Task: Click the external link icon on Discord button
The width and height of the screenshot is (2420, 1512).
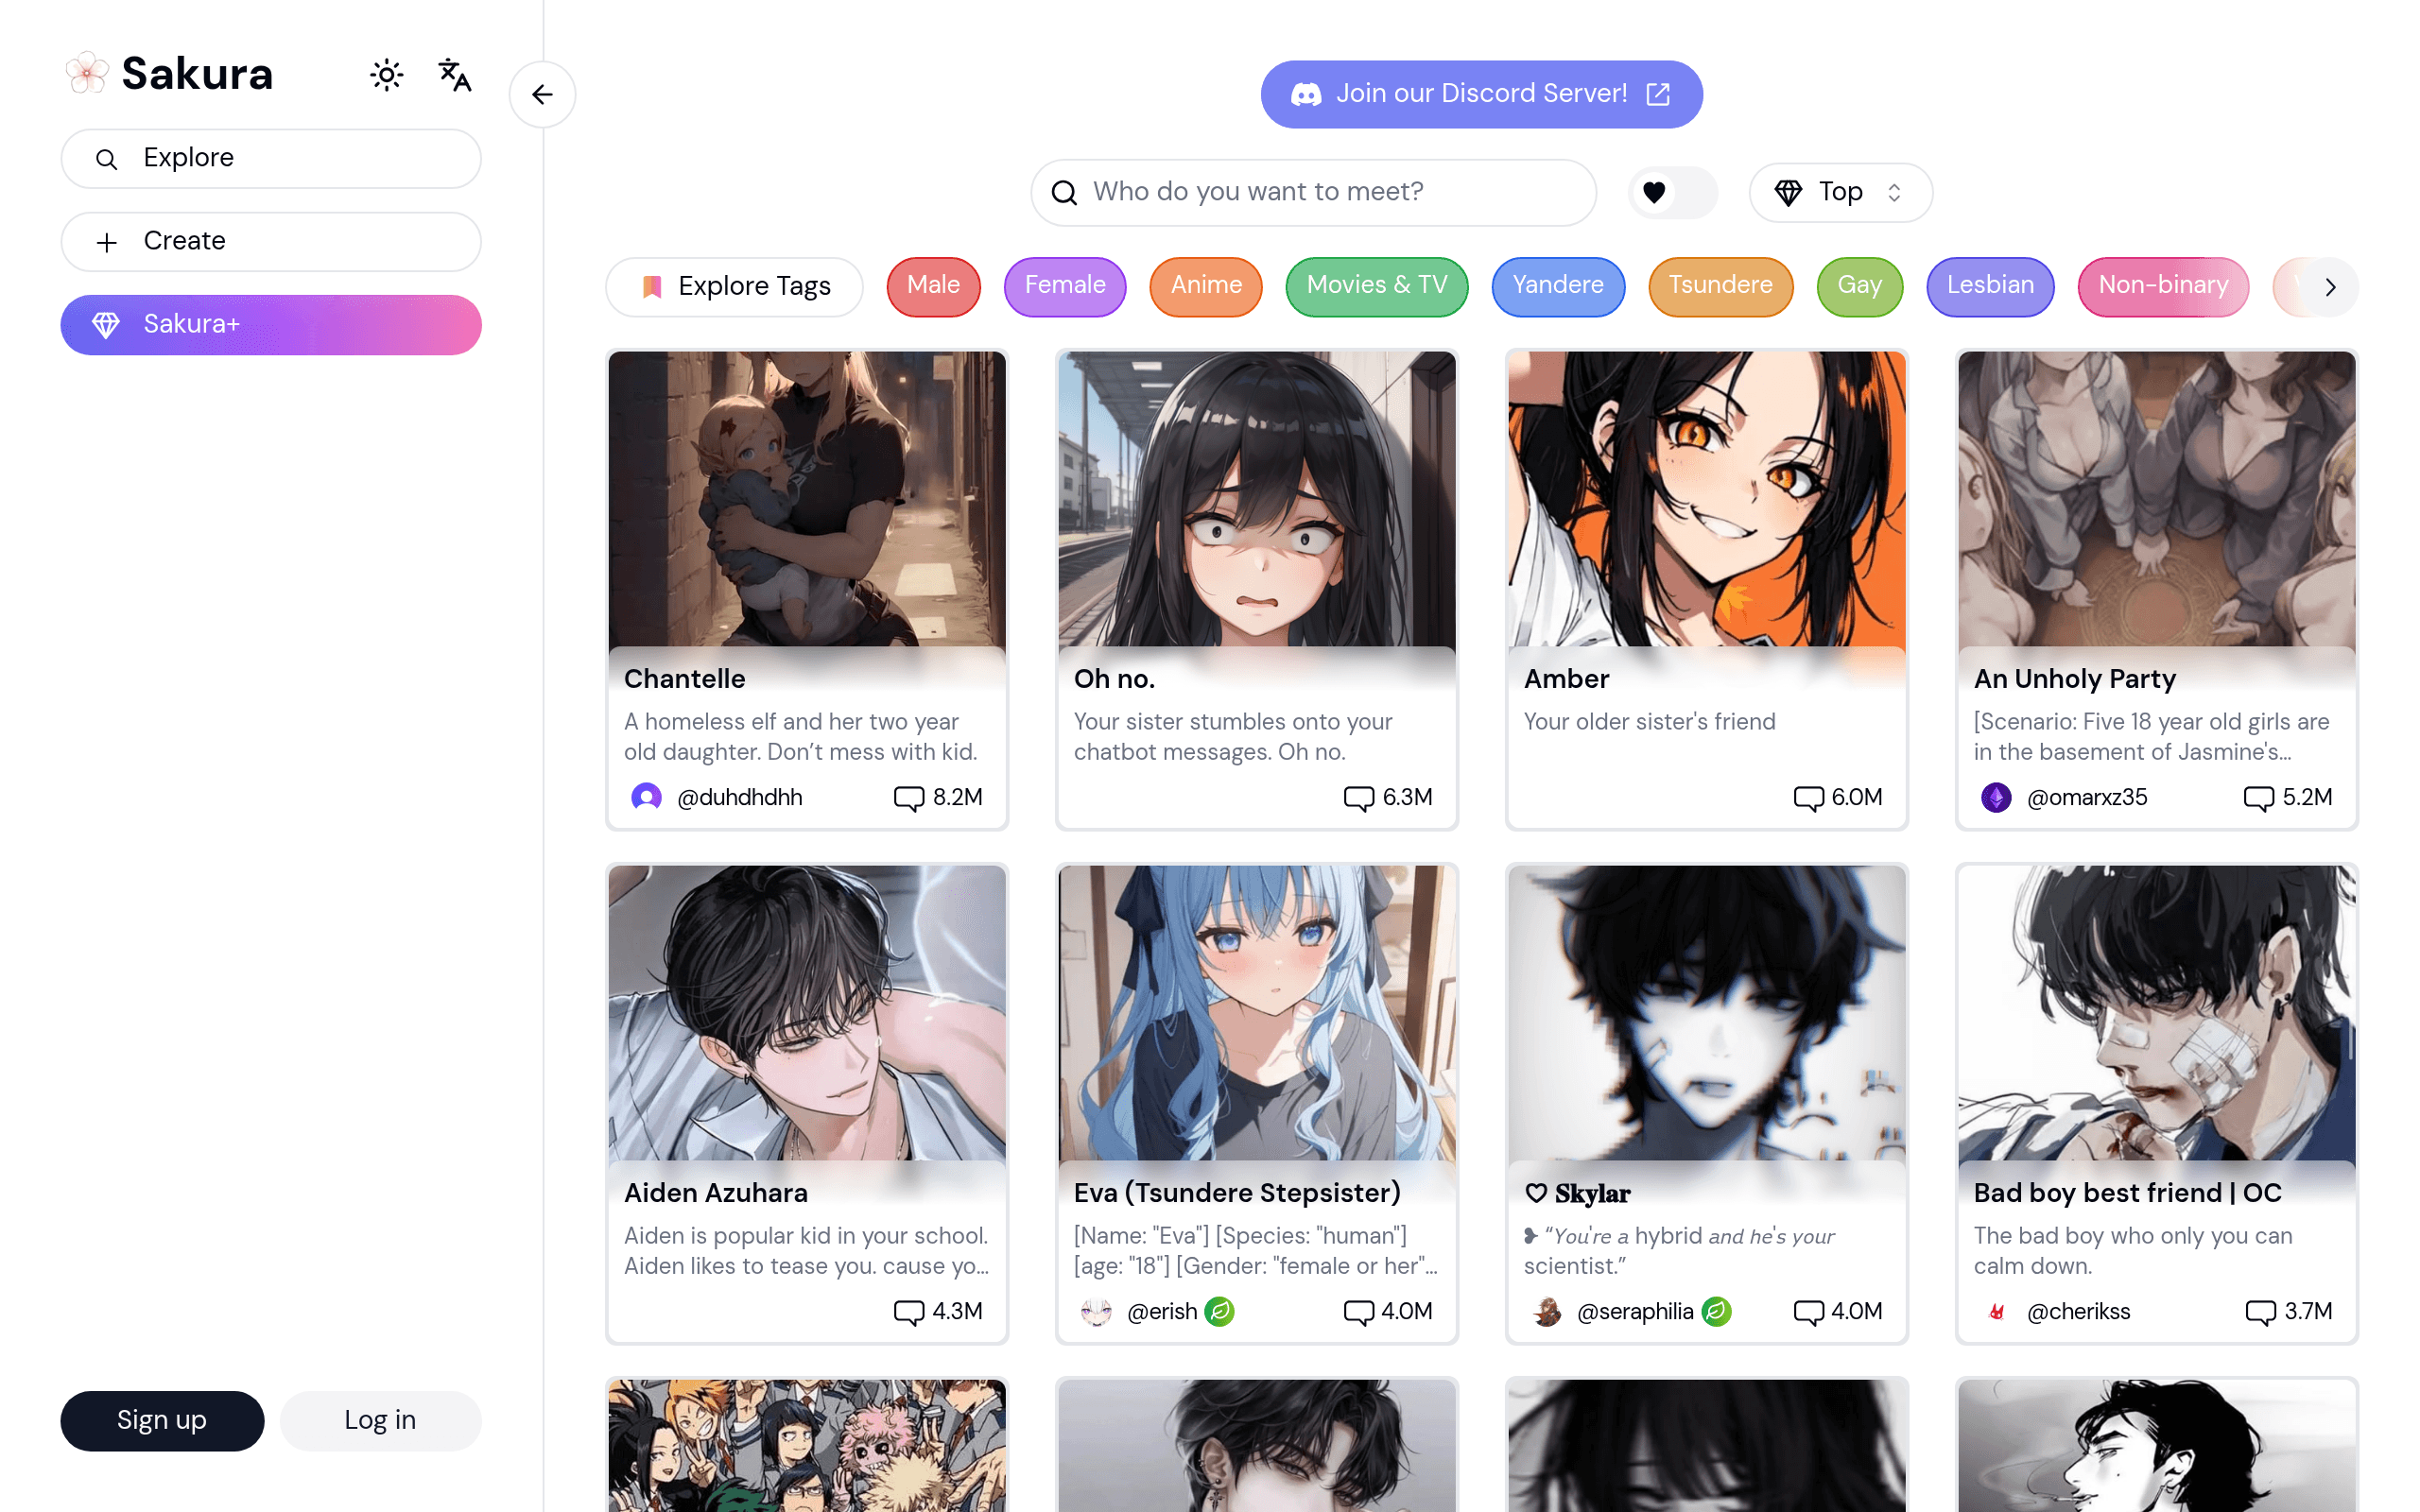Action: 1658,94
